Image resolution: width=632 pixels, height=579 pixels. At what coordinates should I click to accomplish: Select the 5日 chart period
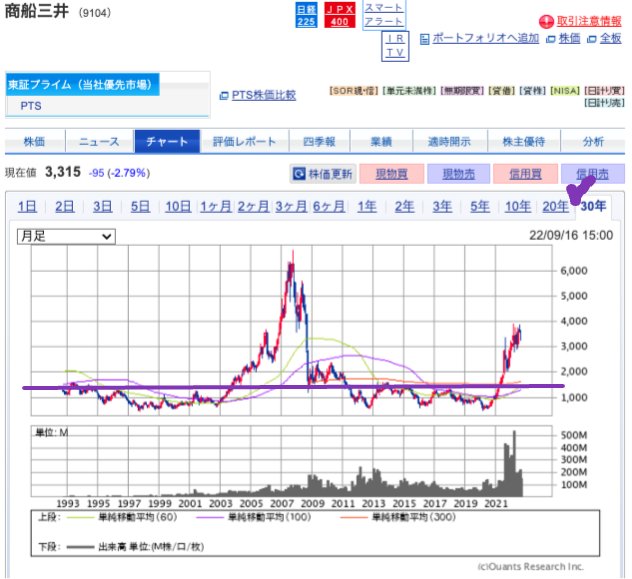140,207
